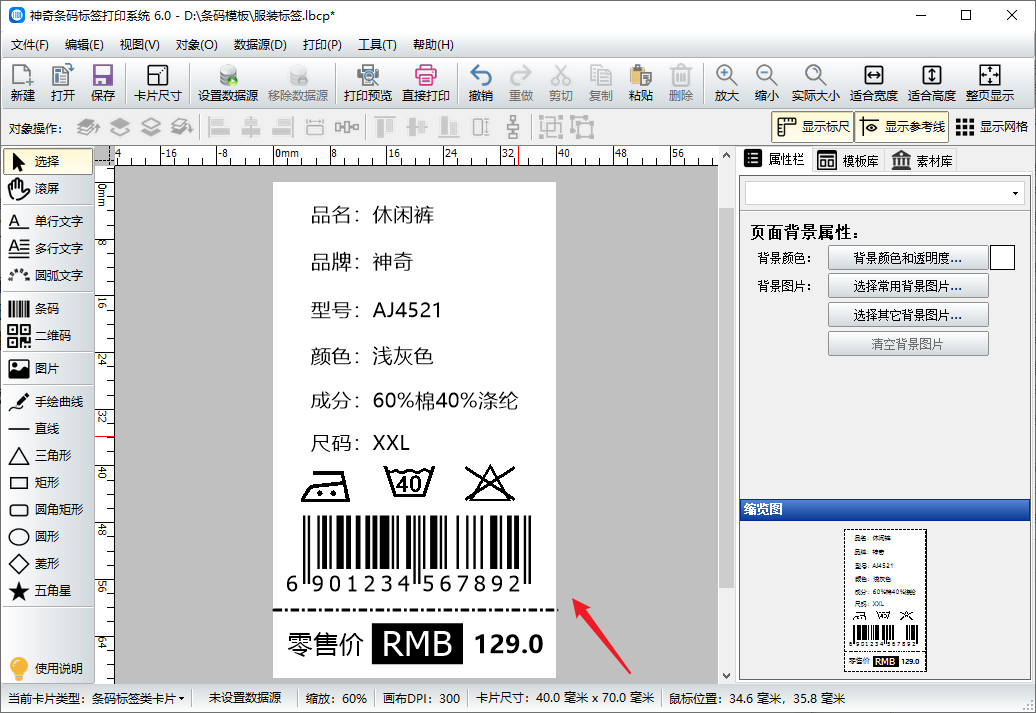Pick the 五角星 star shape tool
This screenshot has height=713, width=1036.
click(46, 591)
